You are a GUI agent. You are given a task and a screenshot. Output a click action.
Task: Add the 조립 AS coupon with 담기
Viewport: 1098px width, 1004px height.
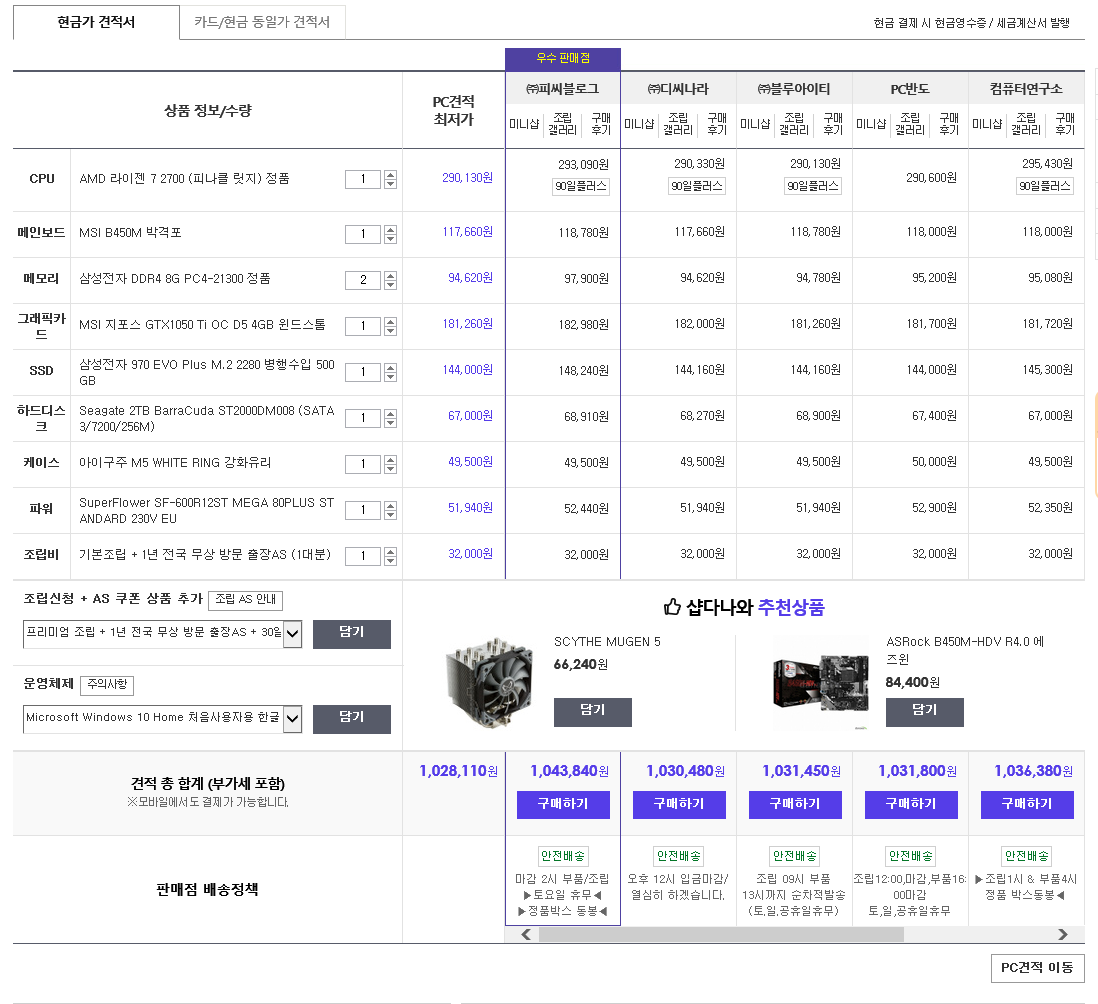[352, 634]
